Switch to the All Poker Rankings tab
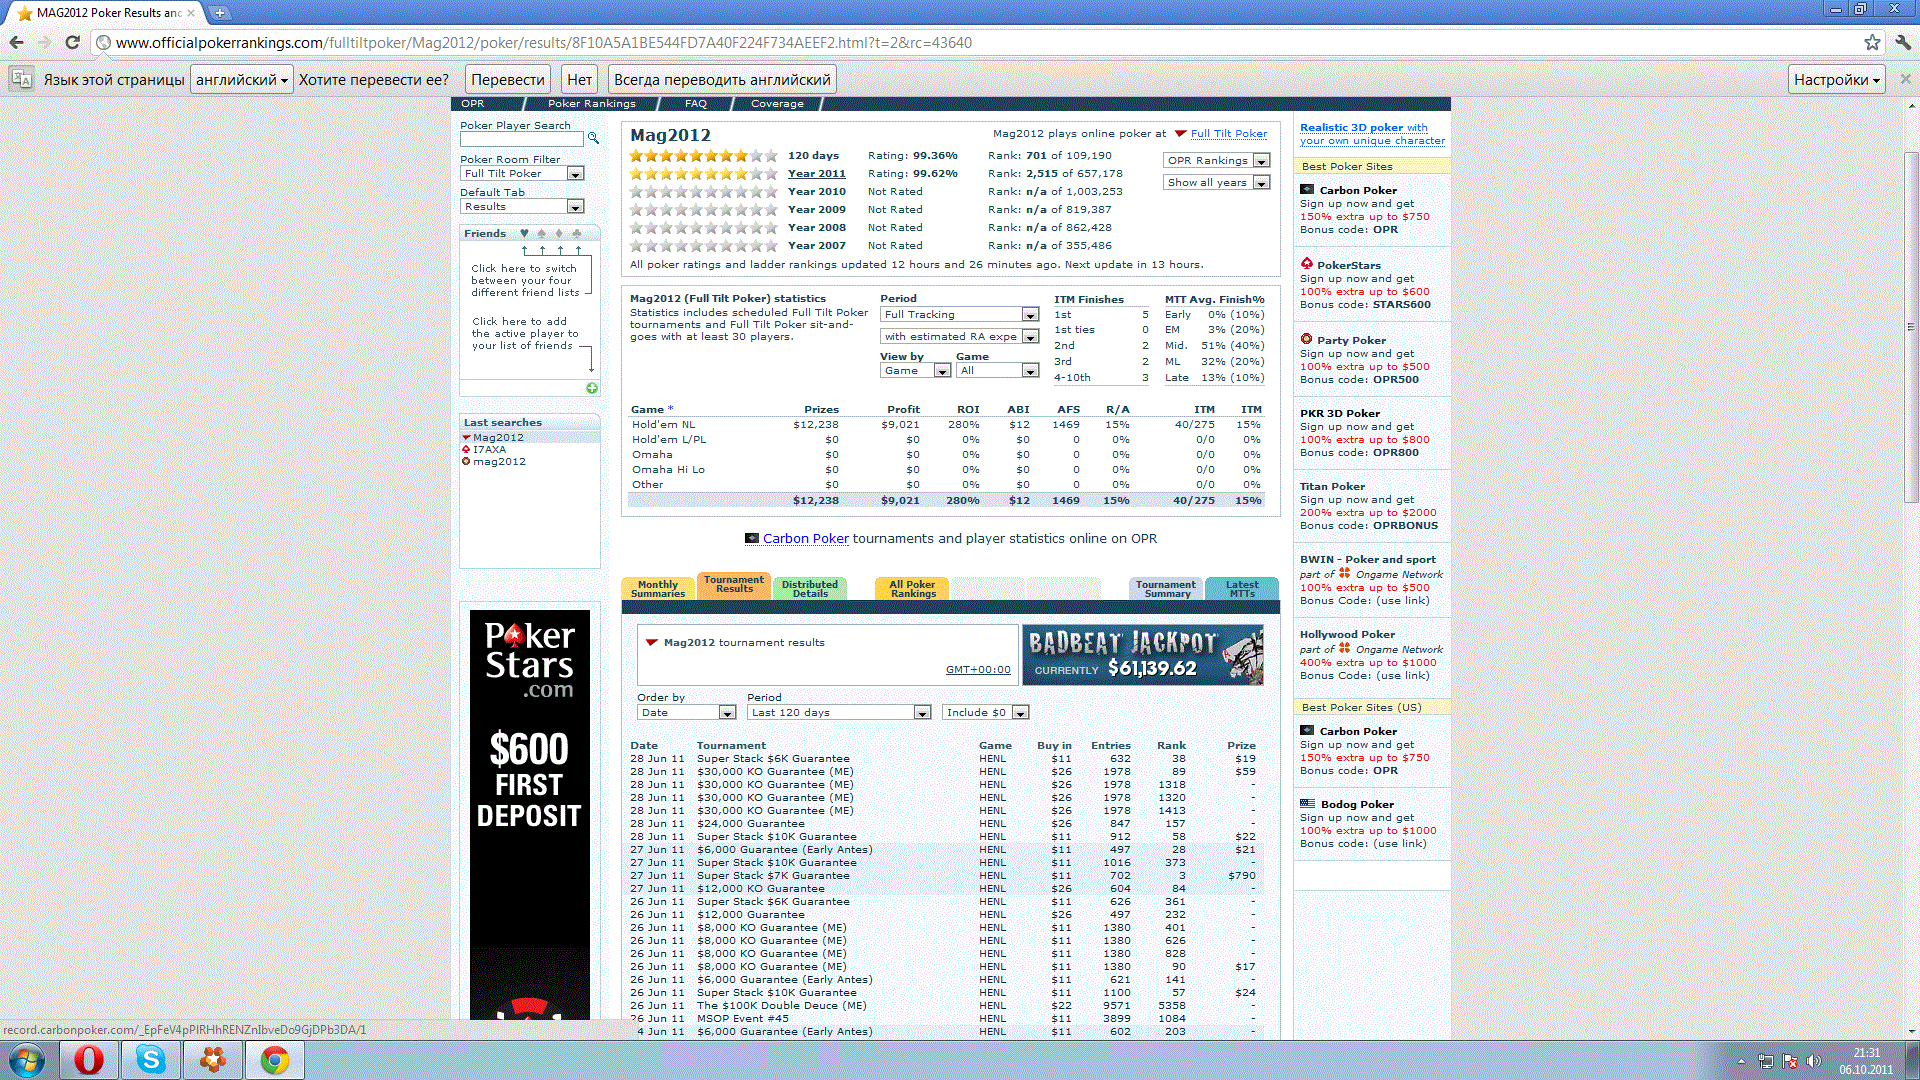Screen dimensions: 1920x1080 coord(912,589)
